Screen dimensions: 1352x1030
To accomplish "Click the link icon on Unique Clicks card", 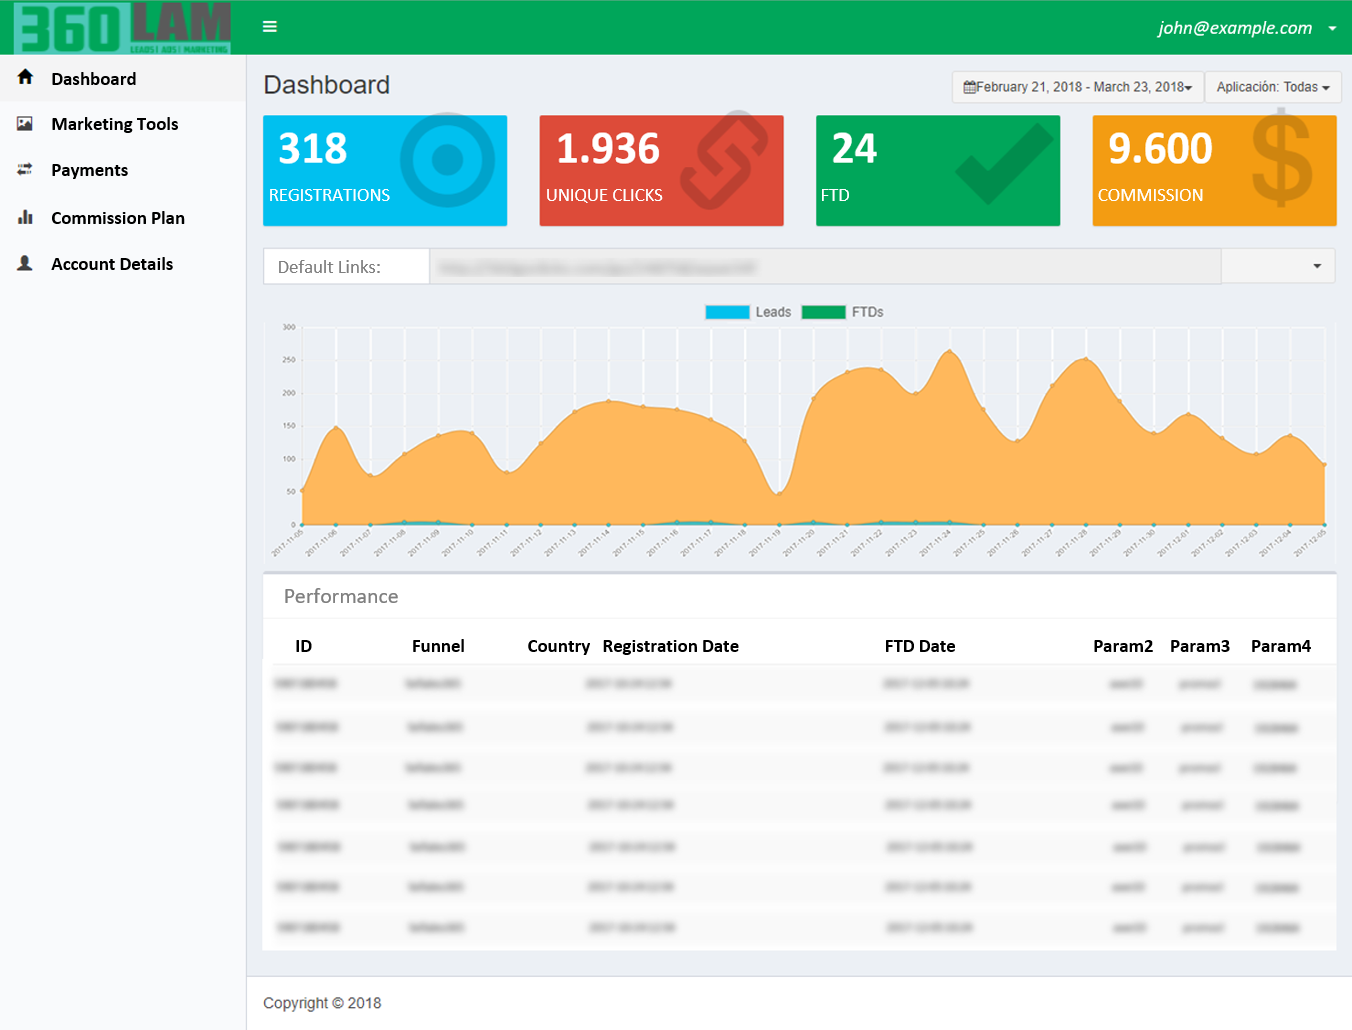I will 724,160.
